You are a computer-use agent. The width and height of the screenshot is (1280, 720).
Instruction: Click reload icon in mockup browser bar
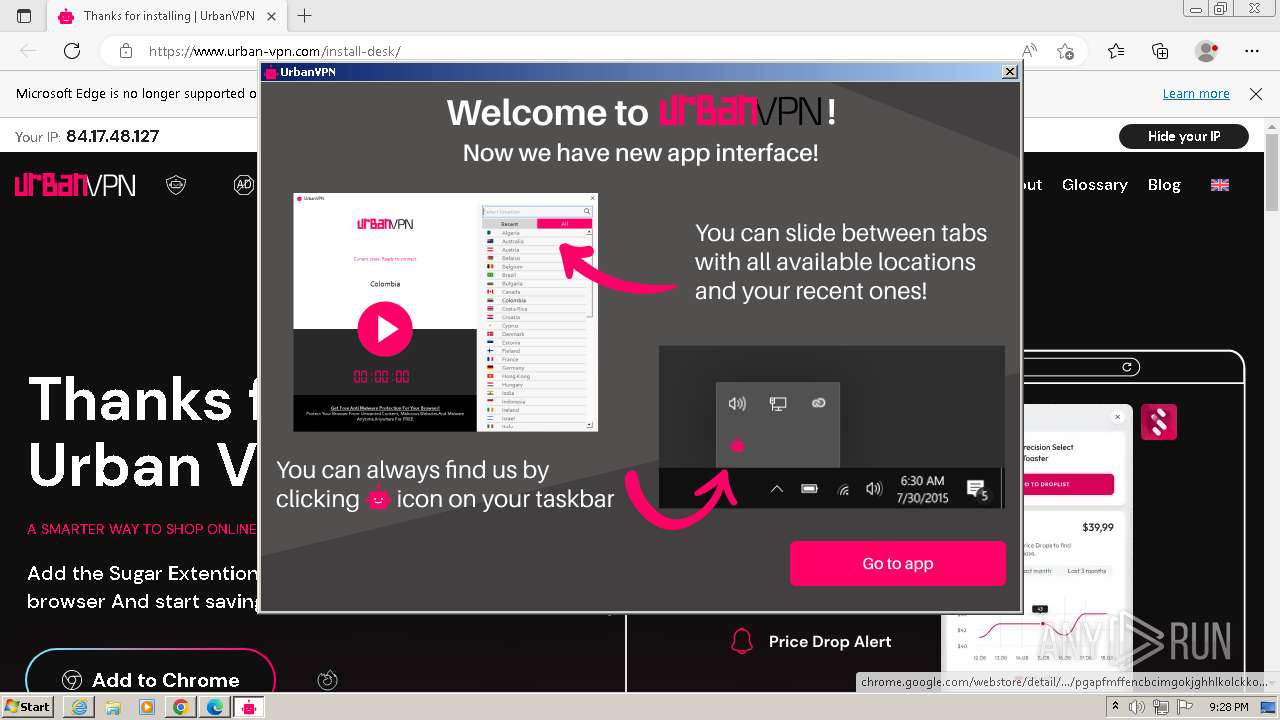(1127, 367)
